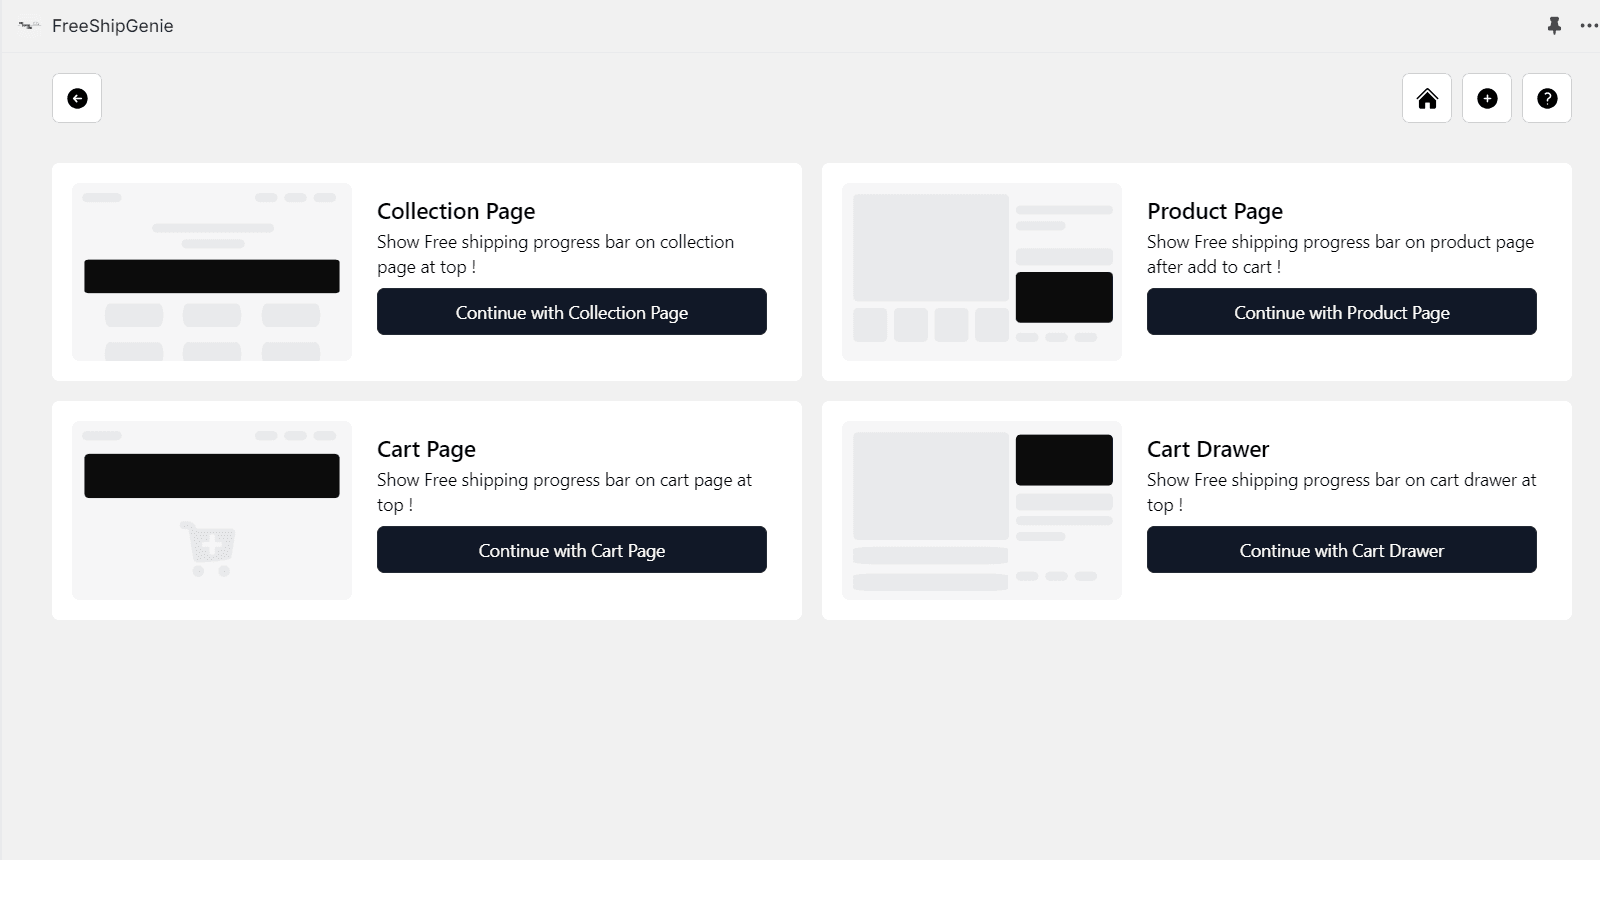The height and width of the screenshot is (900, 1600).
Task: Click the Collection Page layout thumbnail
Action: click(x=212, y=272)
